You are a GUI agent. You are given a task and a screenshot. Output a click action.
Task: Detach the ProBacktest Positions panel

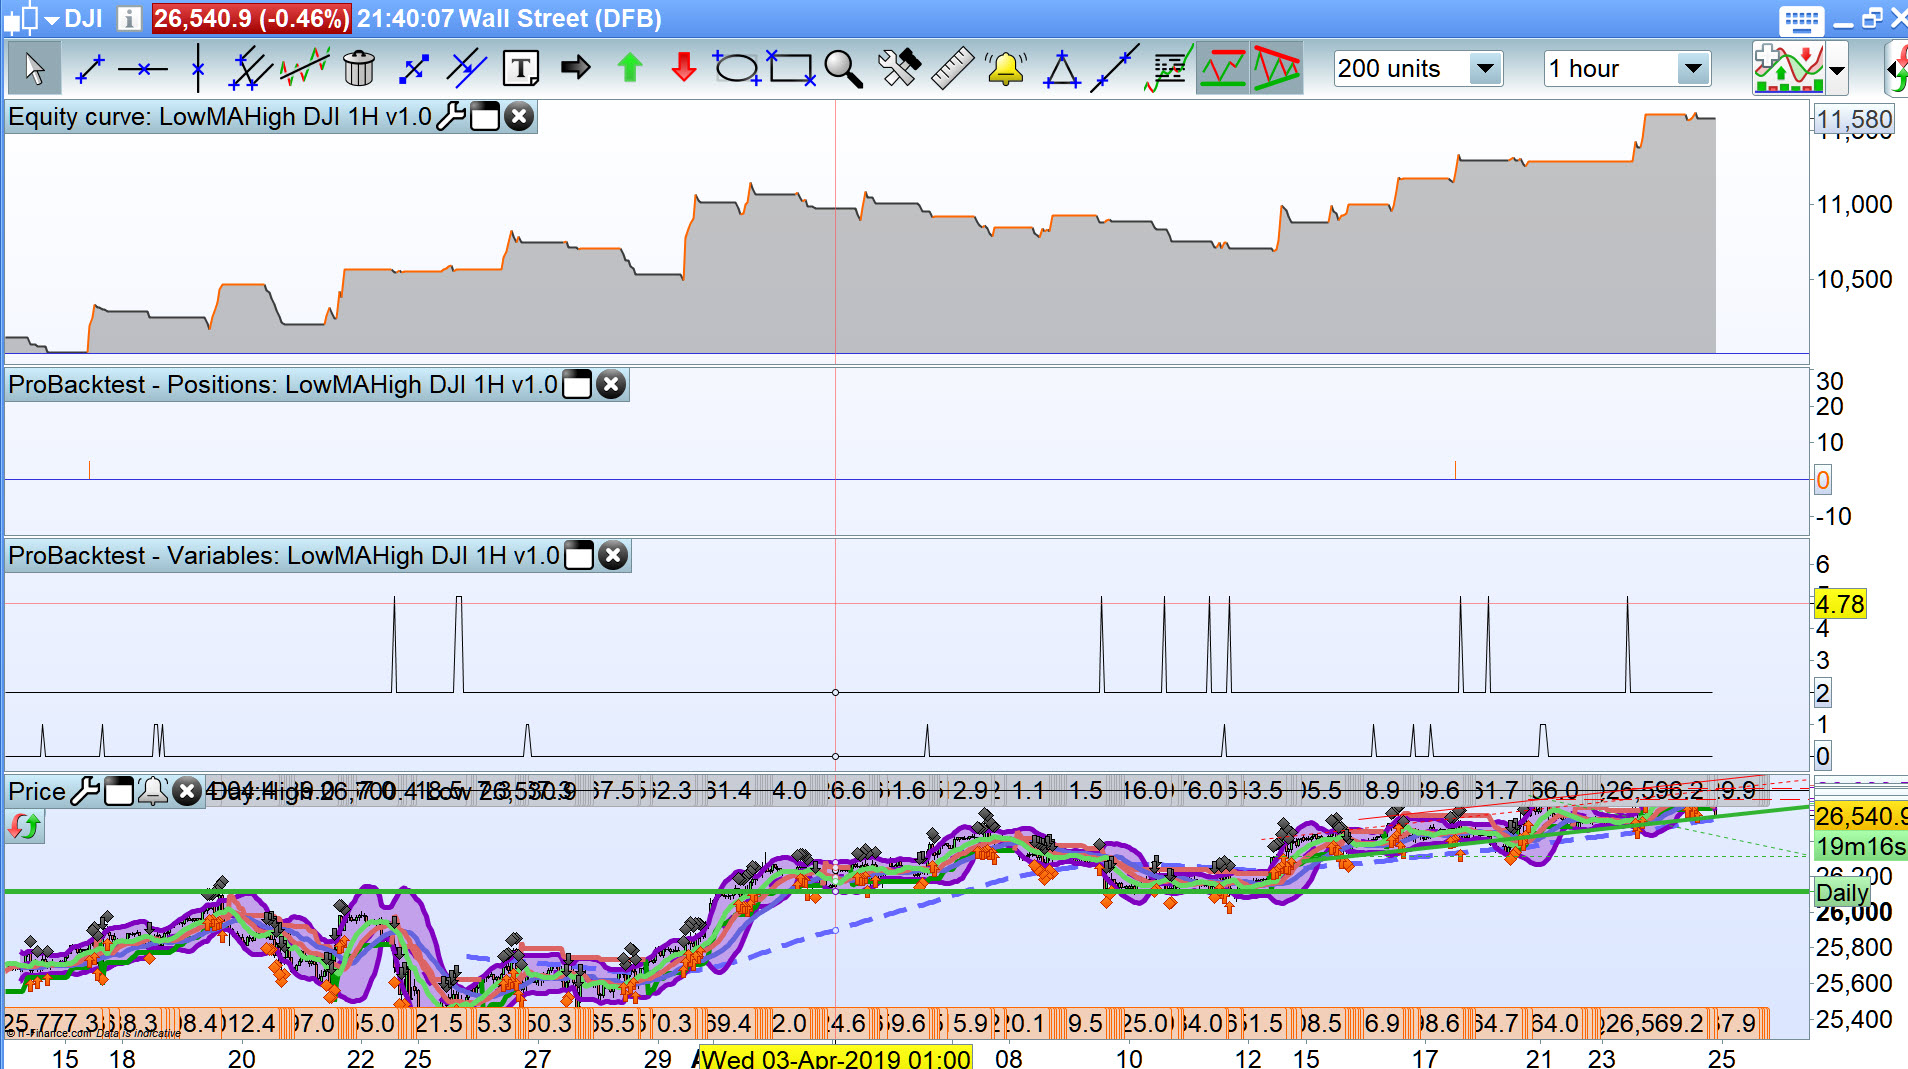(577, 385)
